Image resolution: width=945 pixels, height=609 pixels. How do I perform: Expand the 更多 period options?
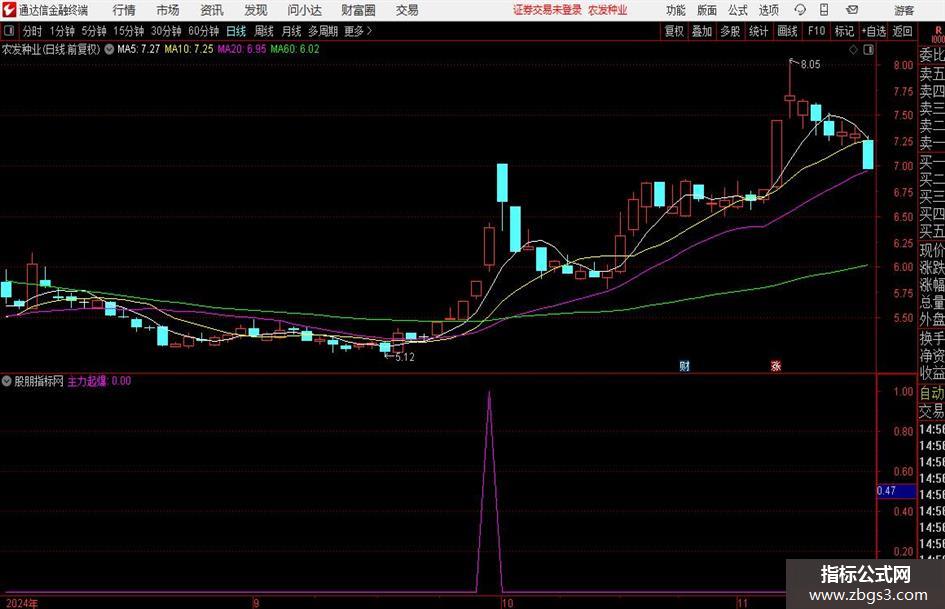click(358, 31)
